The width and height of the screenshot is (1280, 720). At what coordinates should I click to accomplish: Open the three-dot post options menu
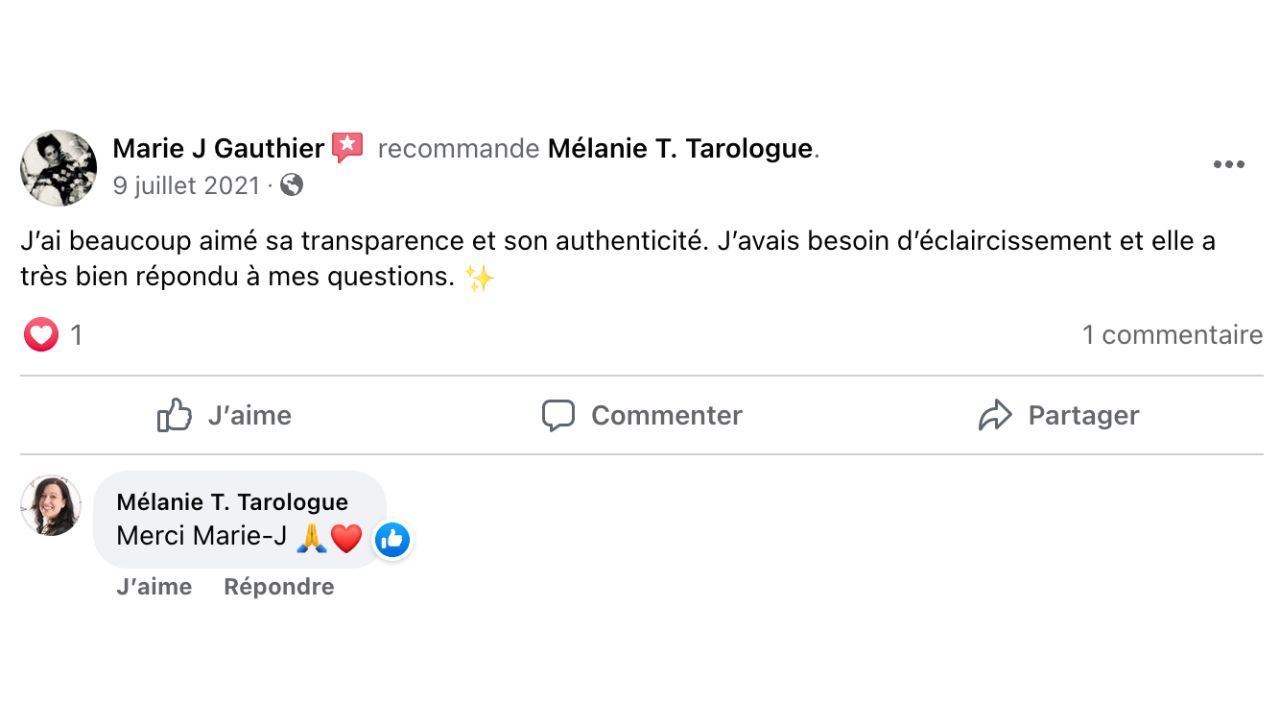pos(1228,165)
